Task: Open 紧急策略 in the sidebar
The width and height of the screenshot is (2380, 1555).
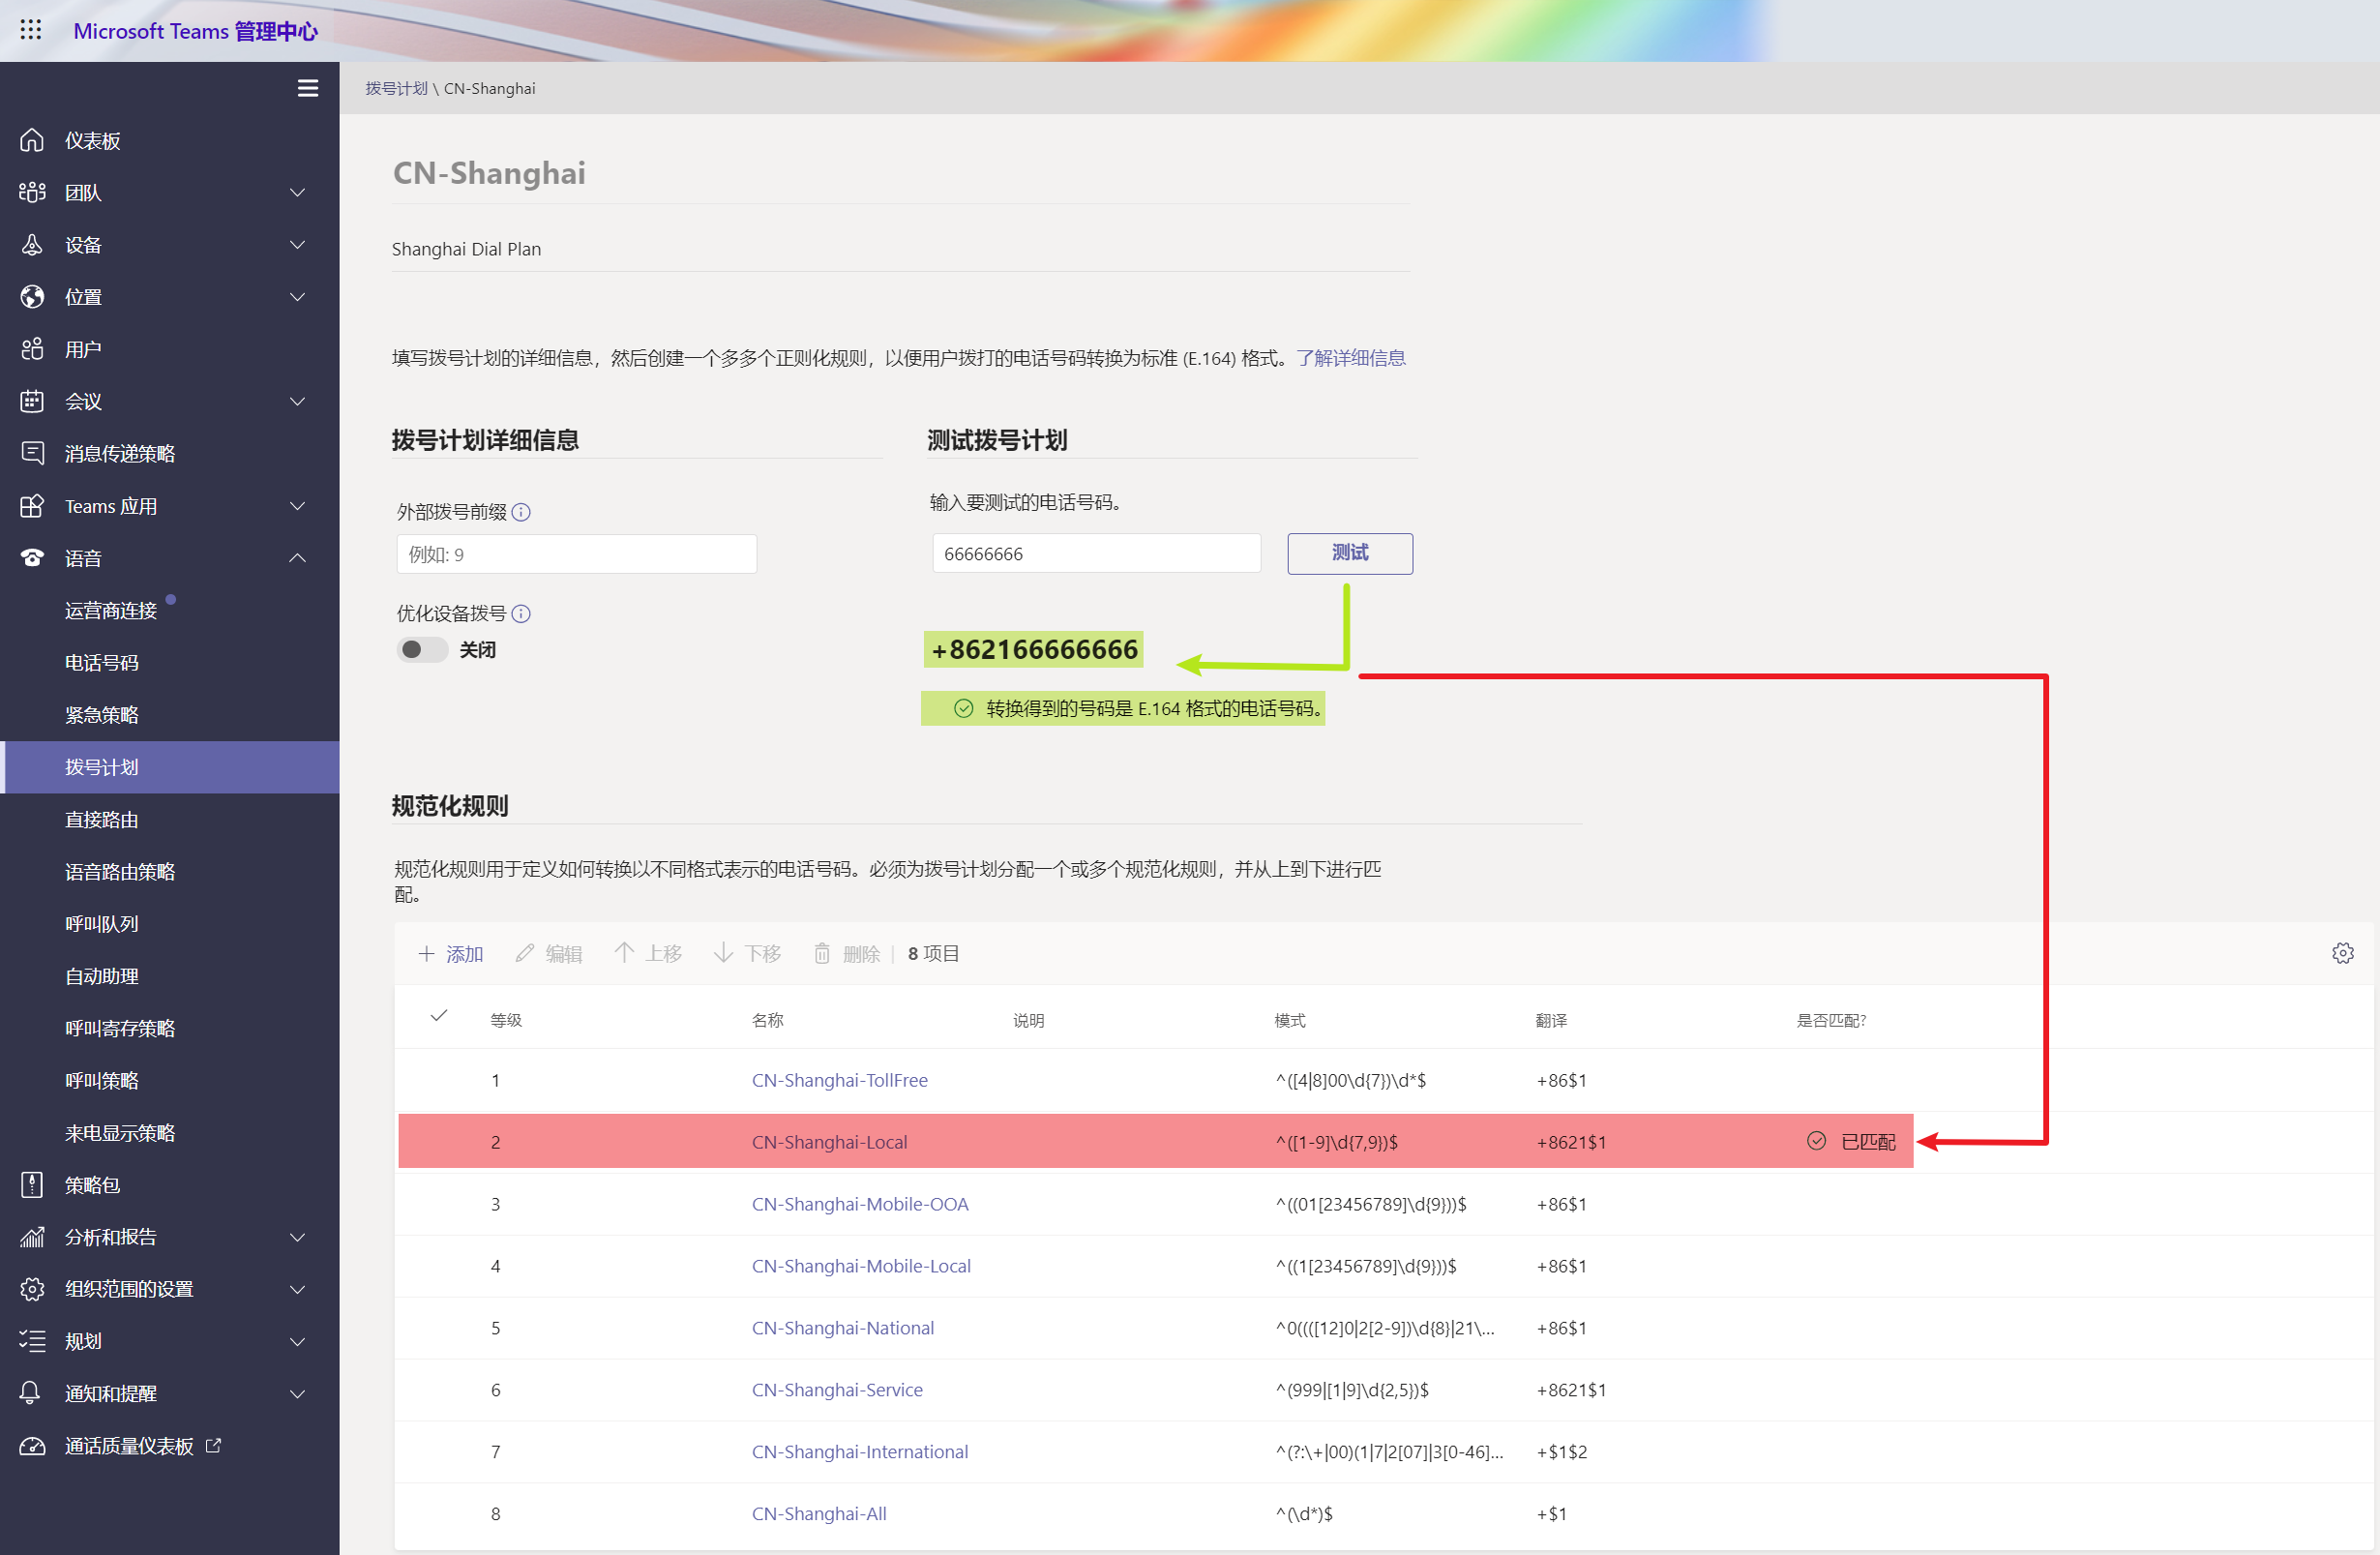Action: (x=102, y=714)
